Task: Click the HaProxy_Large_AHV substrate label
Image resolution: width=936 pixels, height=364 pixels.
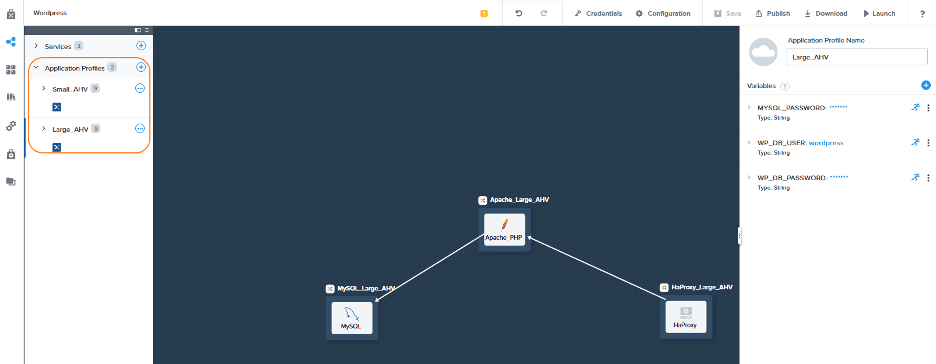Action: click(x=701, y=287)
